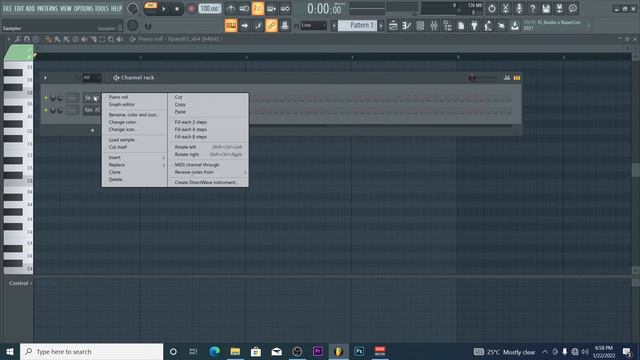Viewport: 640px width, 360px height.
Task: Click the tempo tapper icon
Action: tap(488, 26)
